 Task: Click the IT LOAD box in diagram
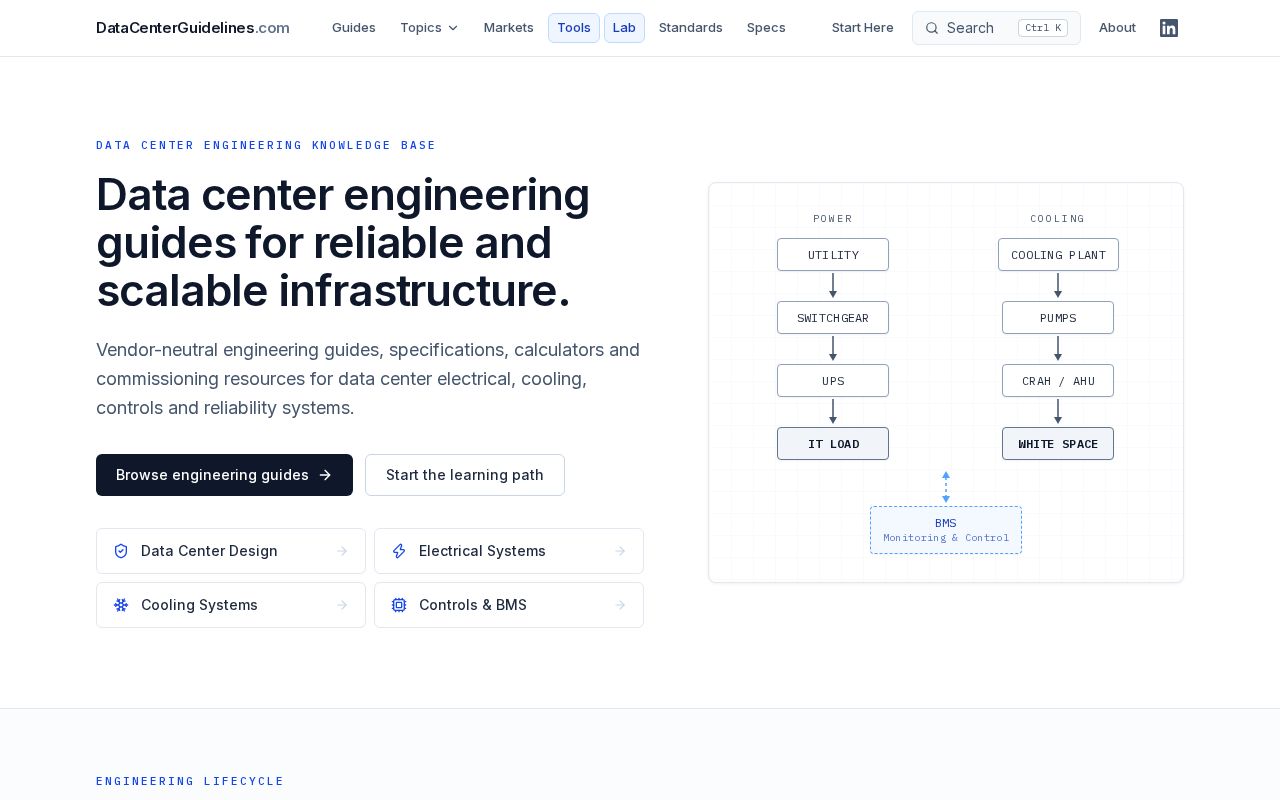click(833, 444)
